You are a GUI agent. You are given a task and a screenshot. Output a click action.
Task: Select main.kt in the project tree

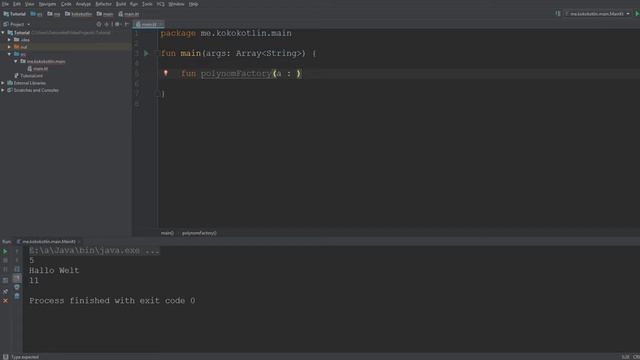click(x=38, y=69)
